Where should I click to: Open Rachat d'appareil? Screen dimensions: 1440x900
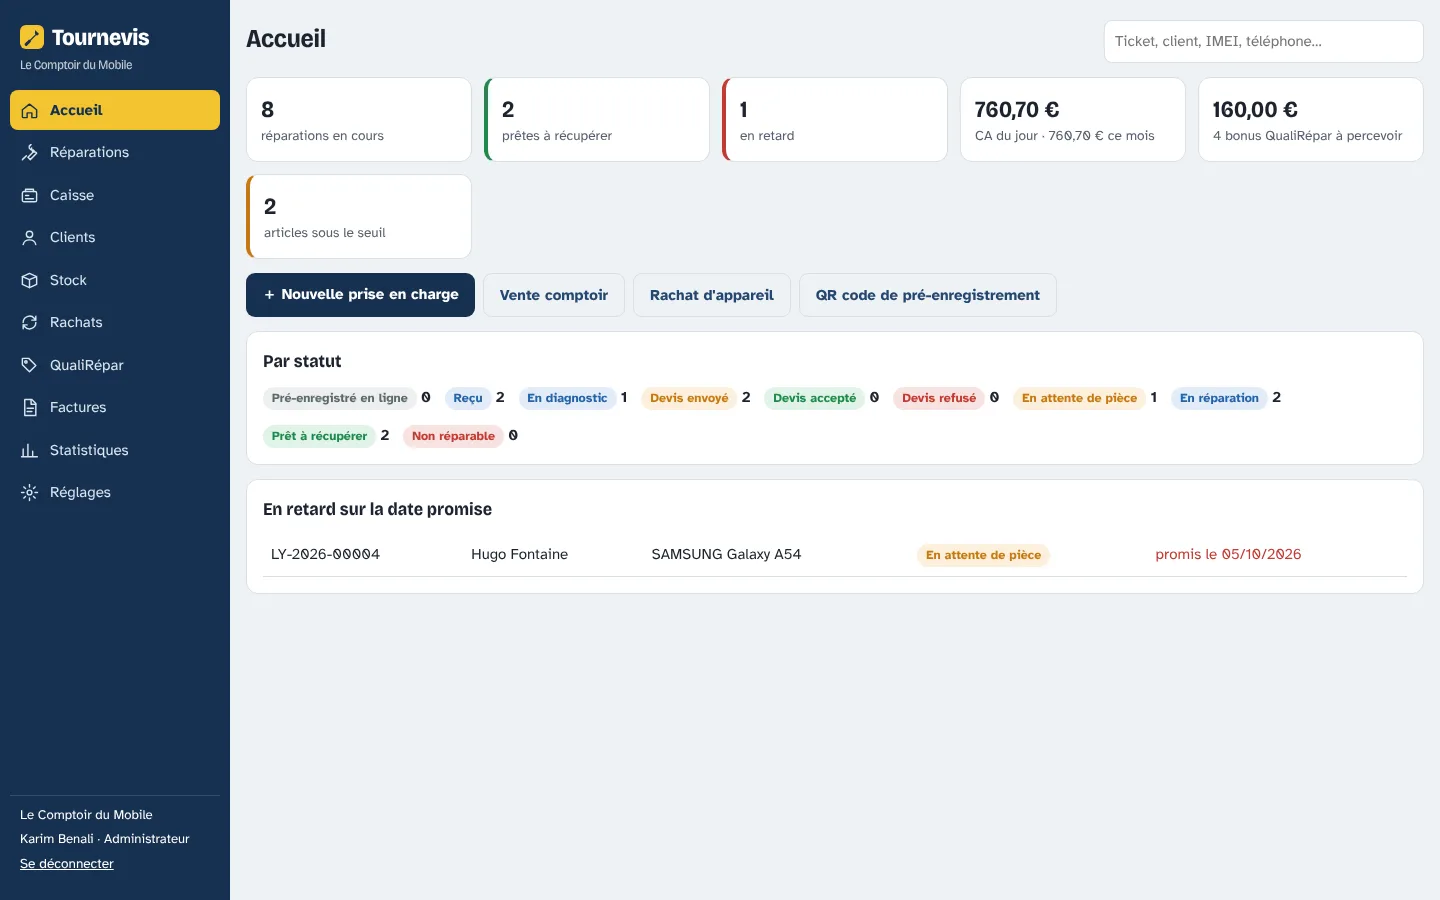tap(712, 295)
